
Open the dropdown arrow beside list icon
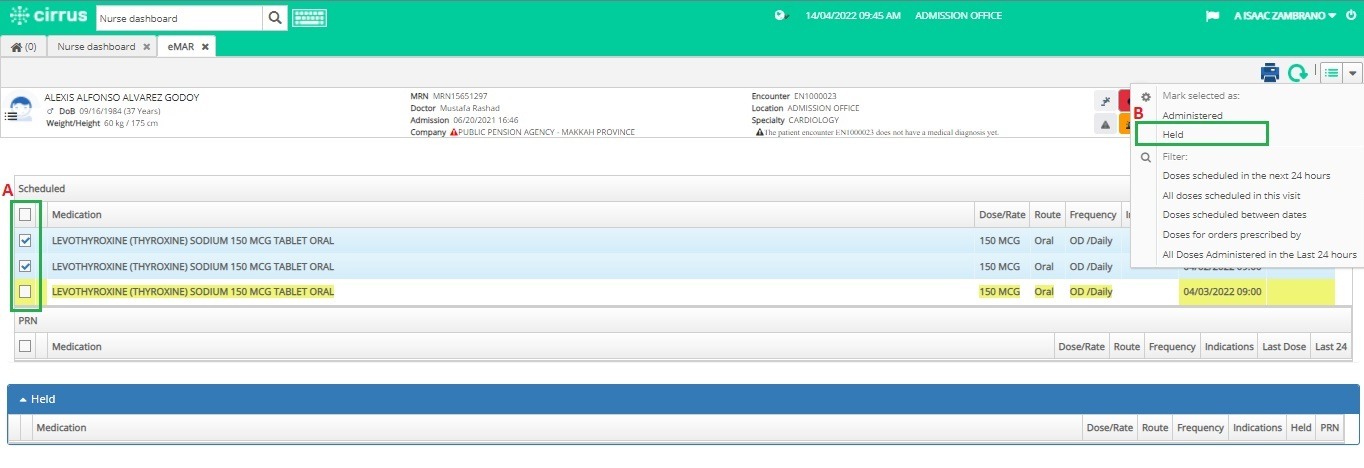click(1353, 72)
